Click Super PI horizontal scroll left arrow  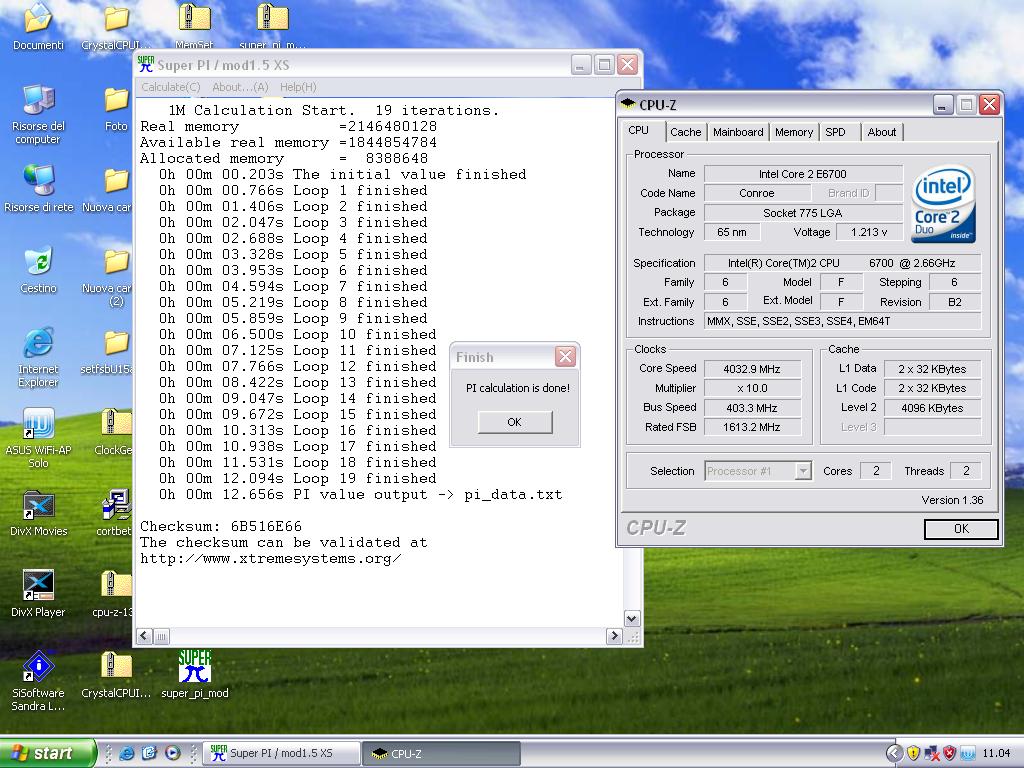(x=144, y=635)
